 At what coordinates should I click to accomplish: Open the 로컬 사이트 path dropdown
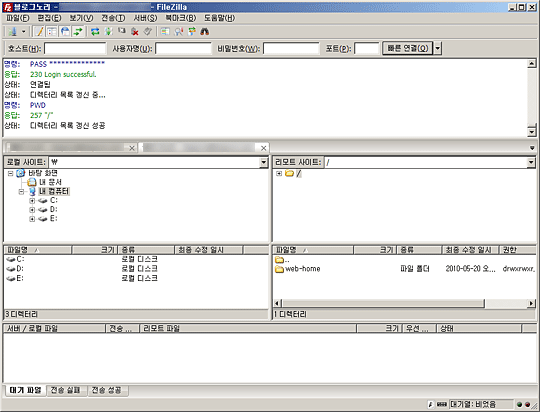point(264,162)
